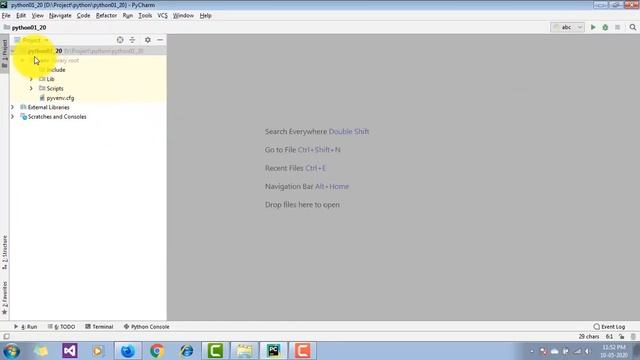Open the abc run configuration dropdown
Screen dimensions: 640x360
click(567, 27)
